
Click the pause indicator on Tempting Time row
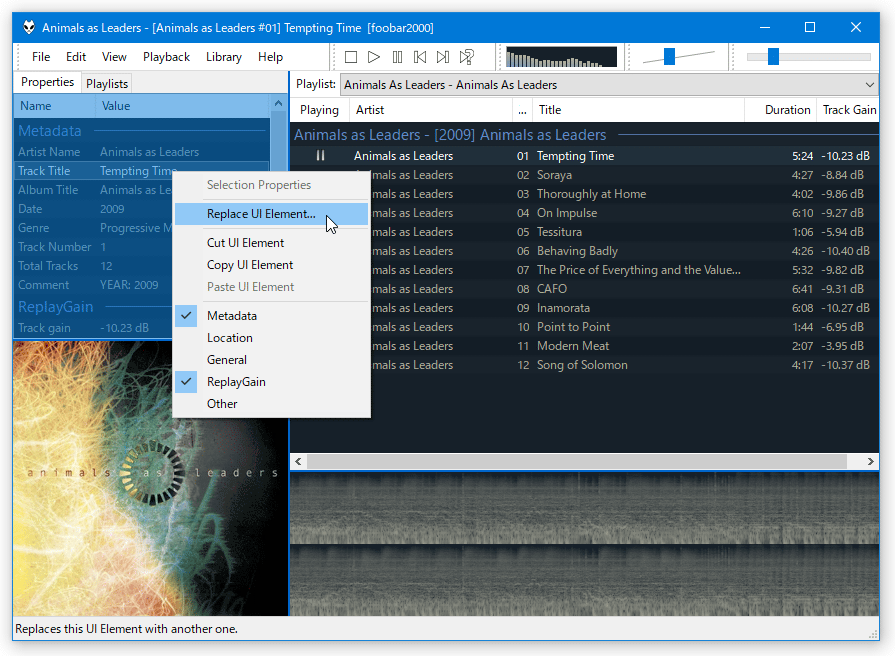320,156
